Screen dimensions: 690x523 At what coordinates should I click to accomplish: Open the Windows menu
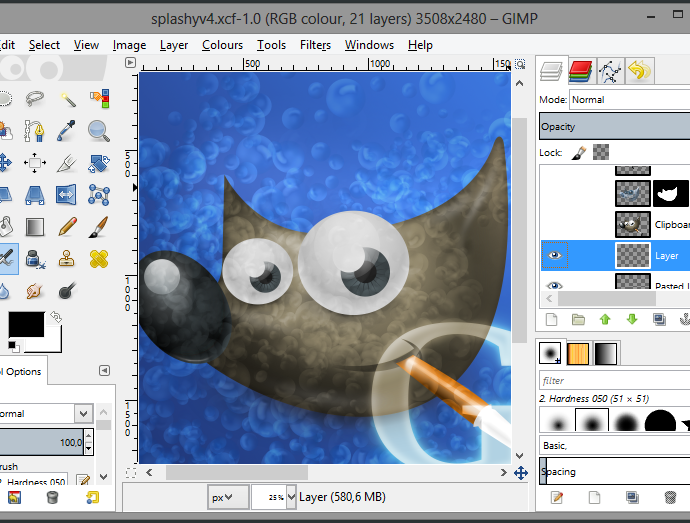click(369, 45)
